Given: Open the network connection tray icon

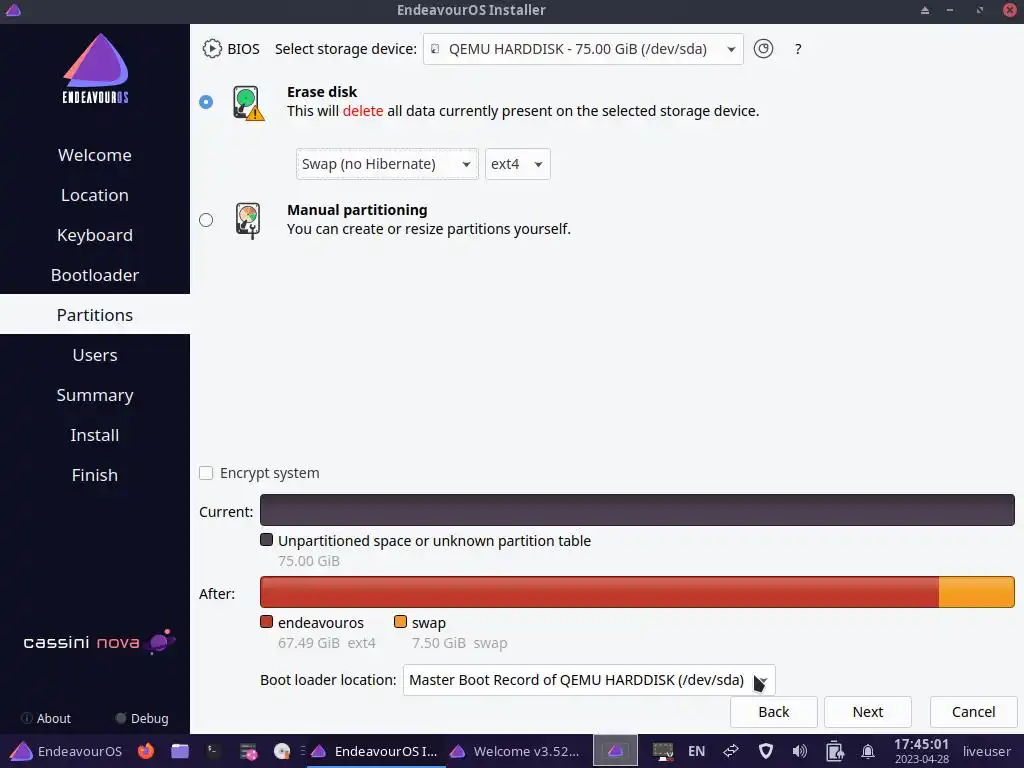Looking at the screenshot, I should [731, 751].
